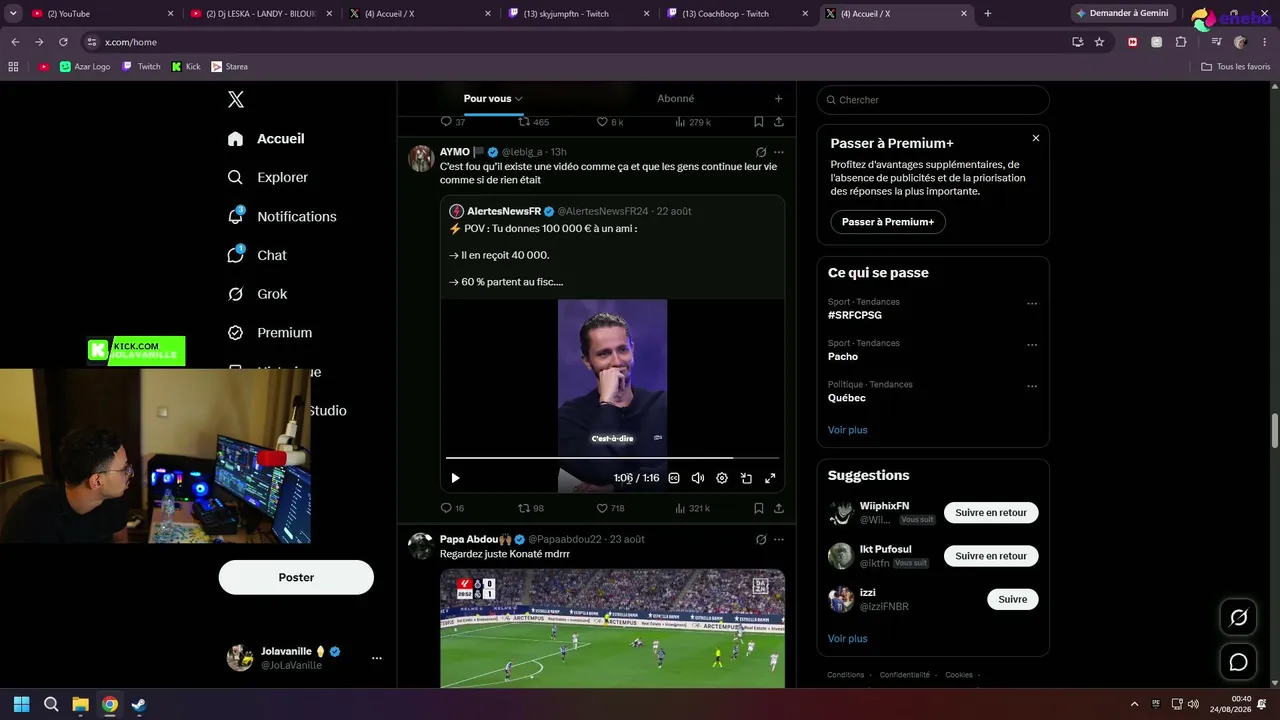Open Grok actions on Papa Abdou post

761,540
